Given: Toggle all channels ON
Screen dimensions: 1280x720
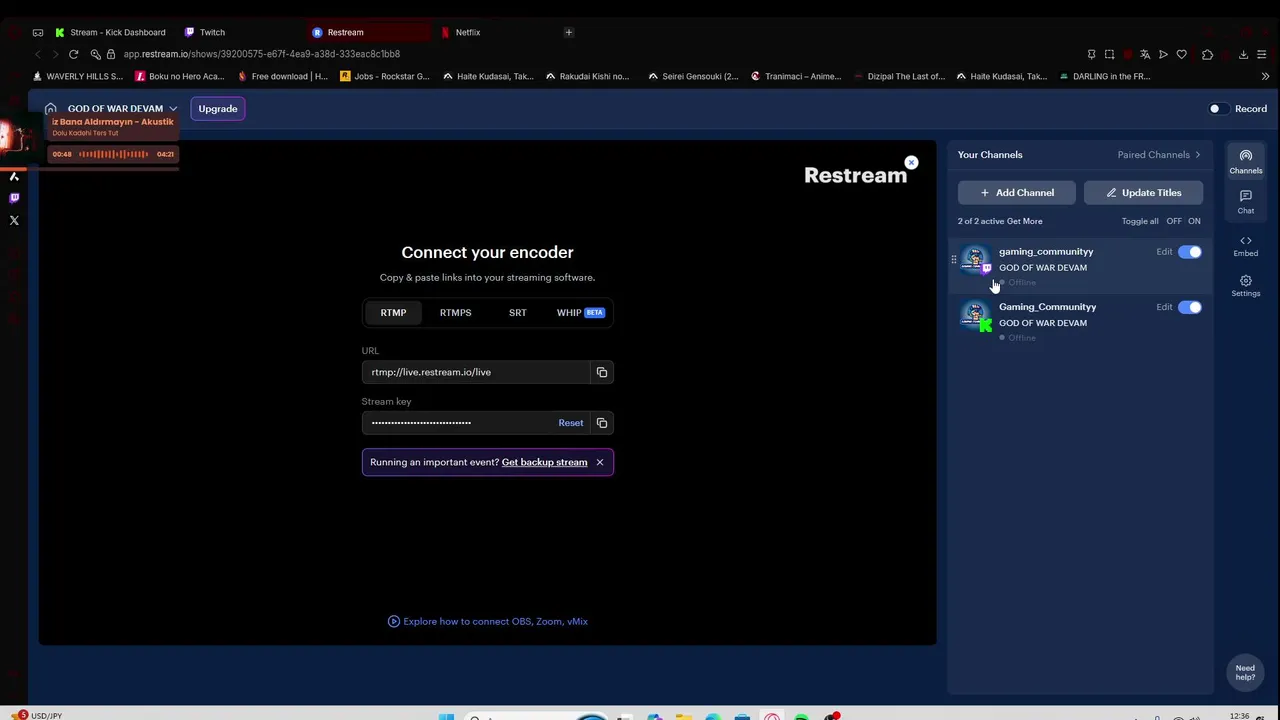Looking at the screenshot, I should pos(1194,221).
